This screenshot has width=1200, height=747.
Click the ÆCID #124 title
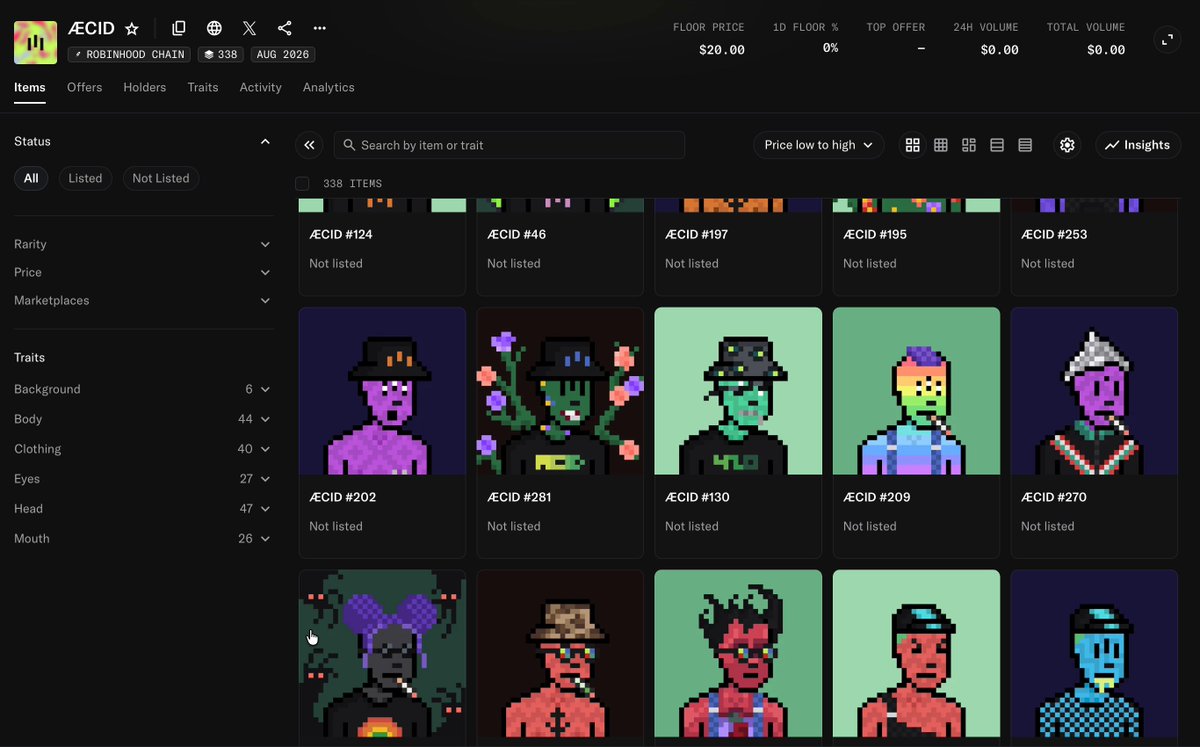(341, 234)
